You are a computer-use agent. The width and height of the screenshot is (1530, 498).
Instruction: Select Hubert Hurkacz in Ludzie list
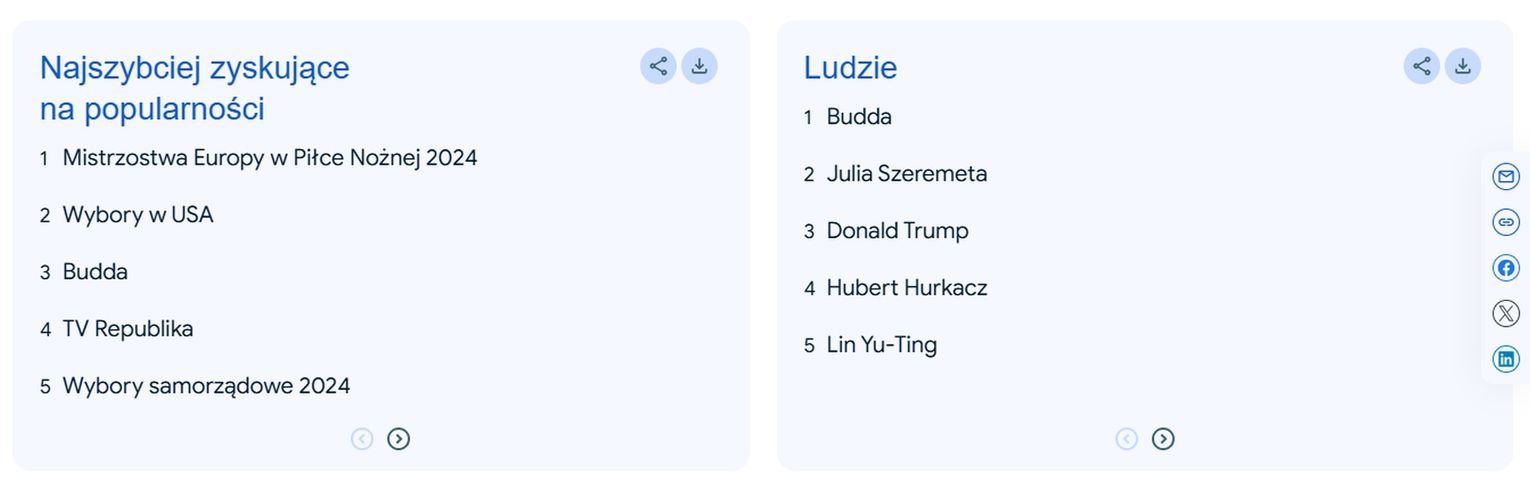(906, 288)
